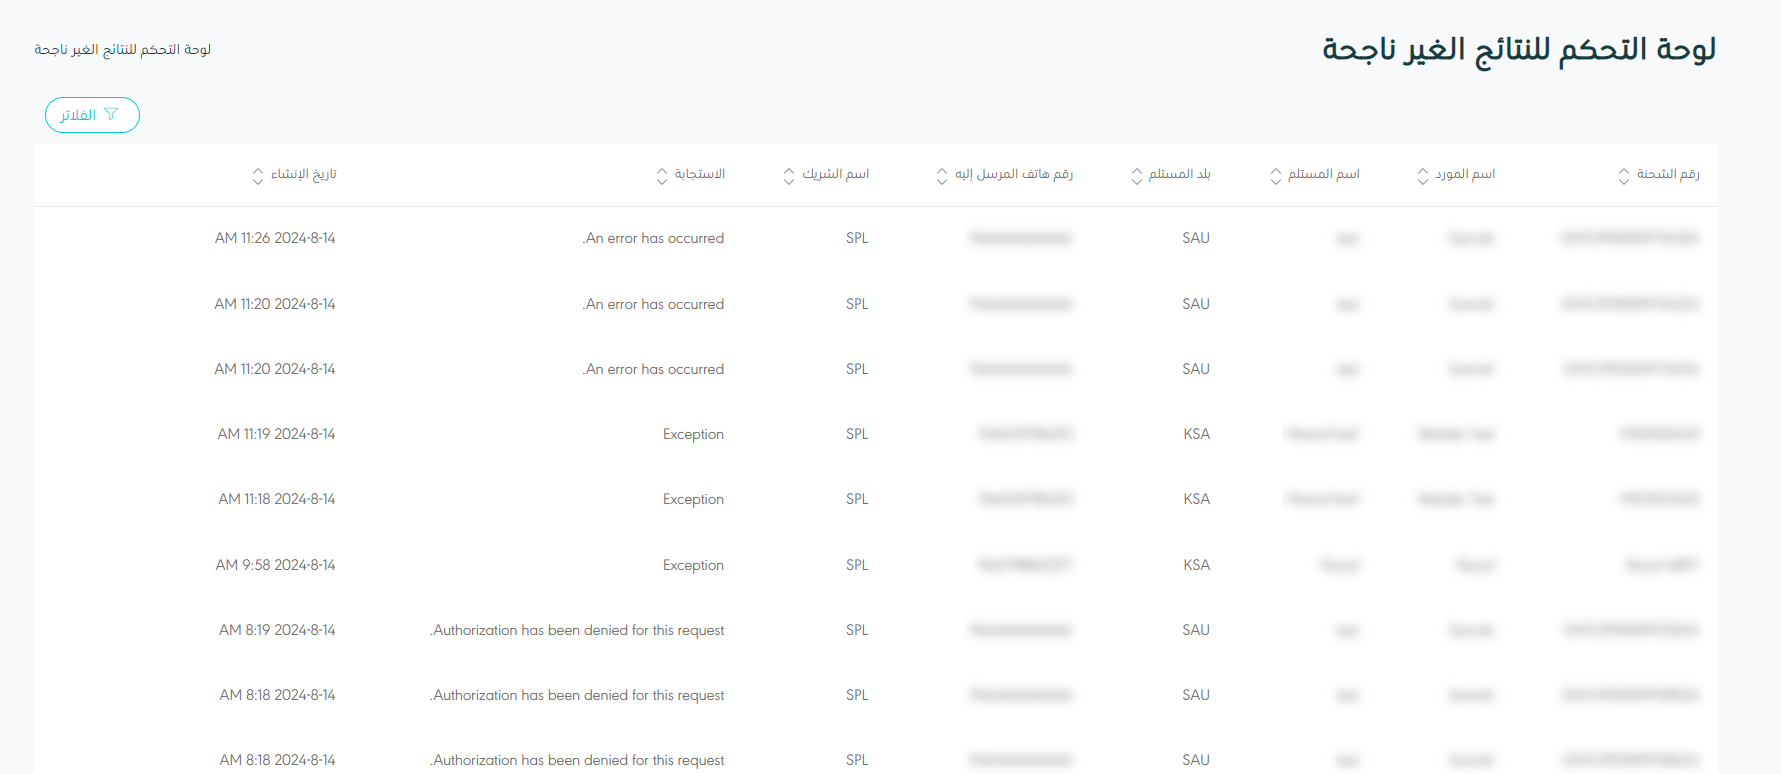Sort by رقم الشحنة column arrows
This screenshot has width=1781, height=774.
1623,176
